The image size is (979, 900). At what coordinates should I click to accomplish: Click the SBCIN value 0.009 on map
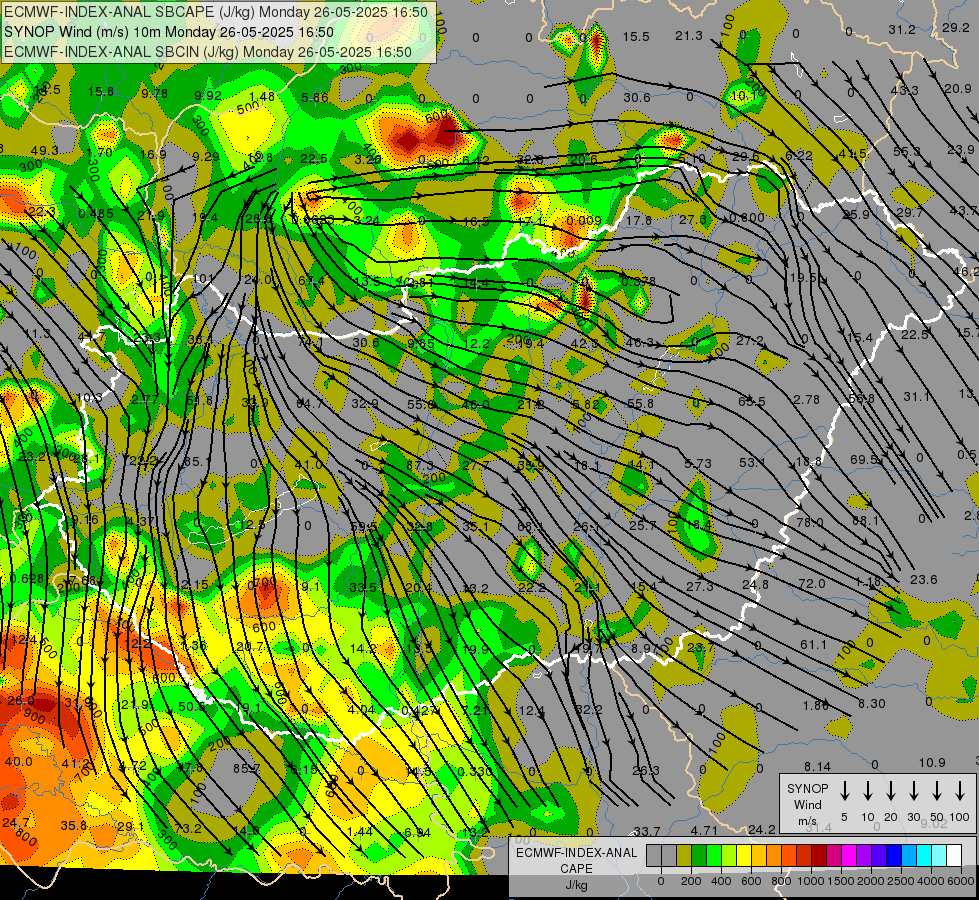[584, 220]
